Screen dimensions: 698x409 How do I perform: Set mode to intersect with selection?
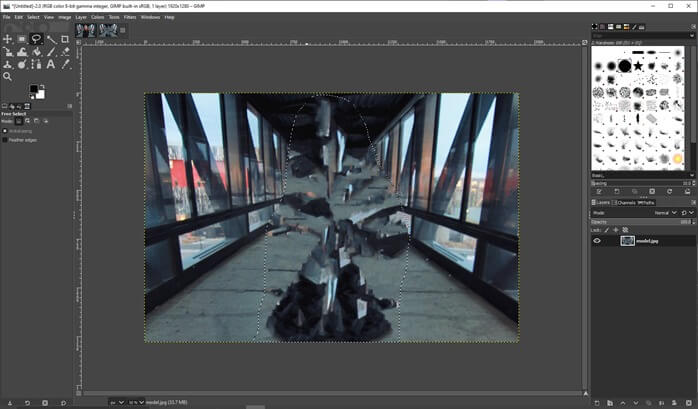point(45,121)
